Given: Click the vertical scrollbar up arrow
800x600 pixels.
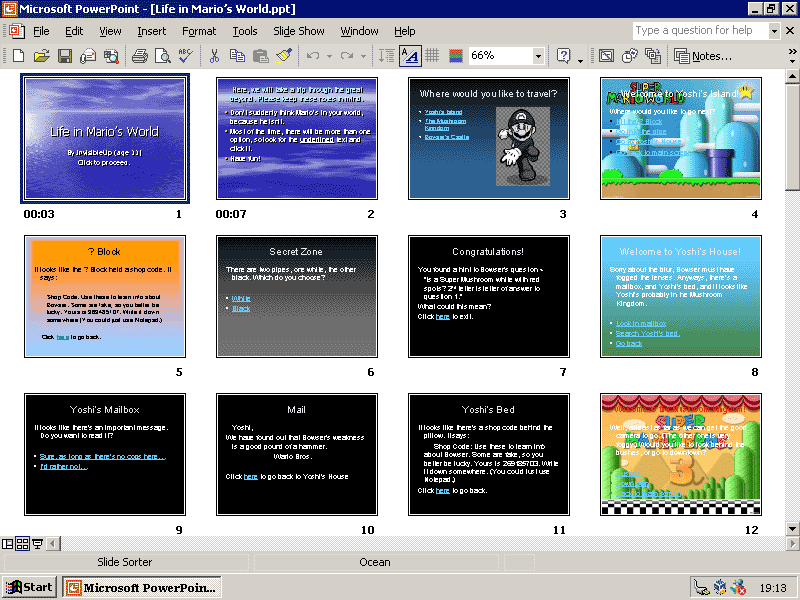Looking at the screenshot, I should [x=792, y=77].
